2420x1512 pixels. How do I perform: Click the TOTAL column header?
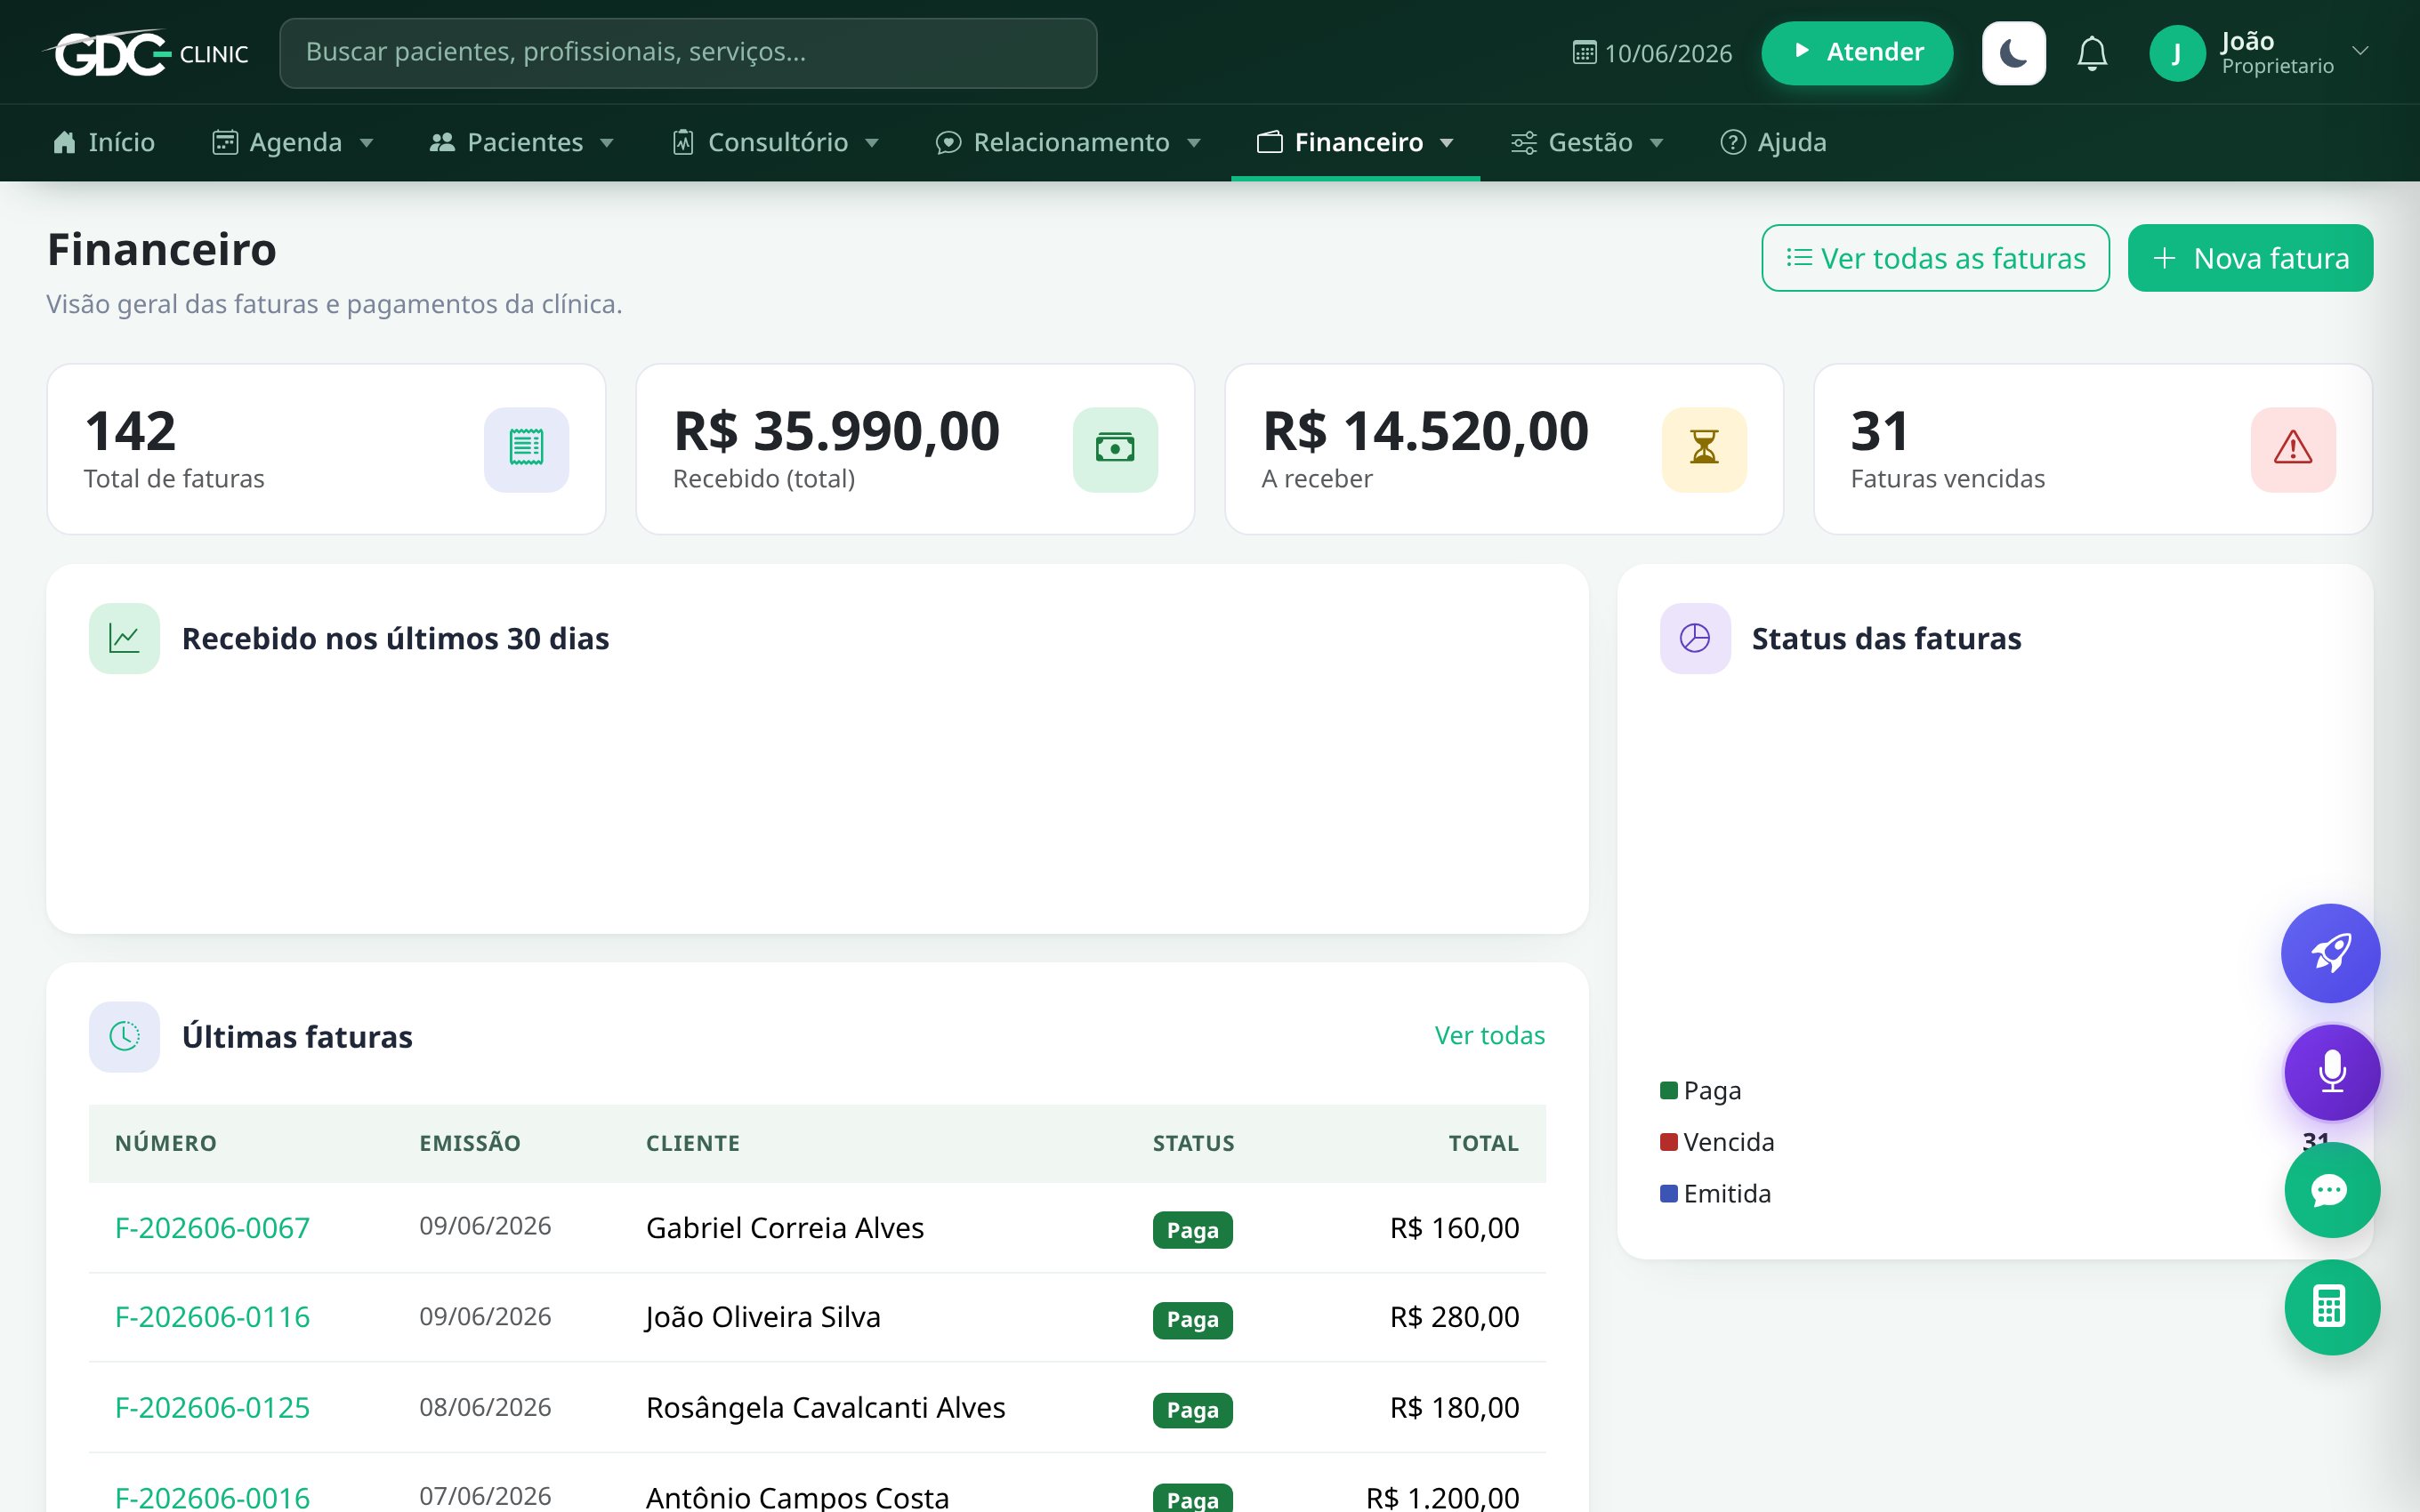[x=1483, y=1143]
